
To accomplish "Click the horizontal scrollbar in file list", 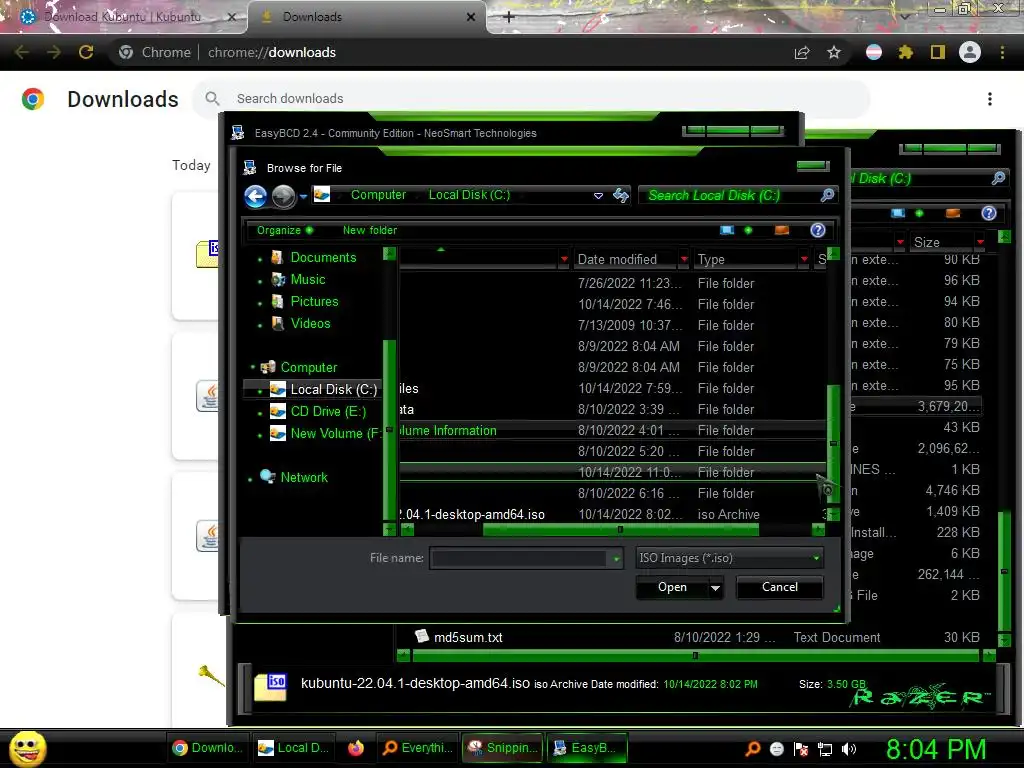I will coord(620,530).
